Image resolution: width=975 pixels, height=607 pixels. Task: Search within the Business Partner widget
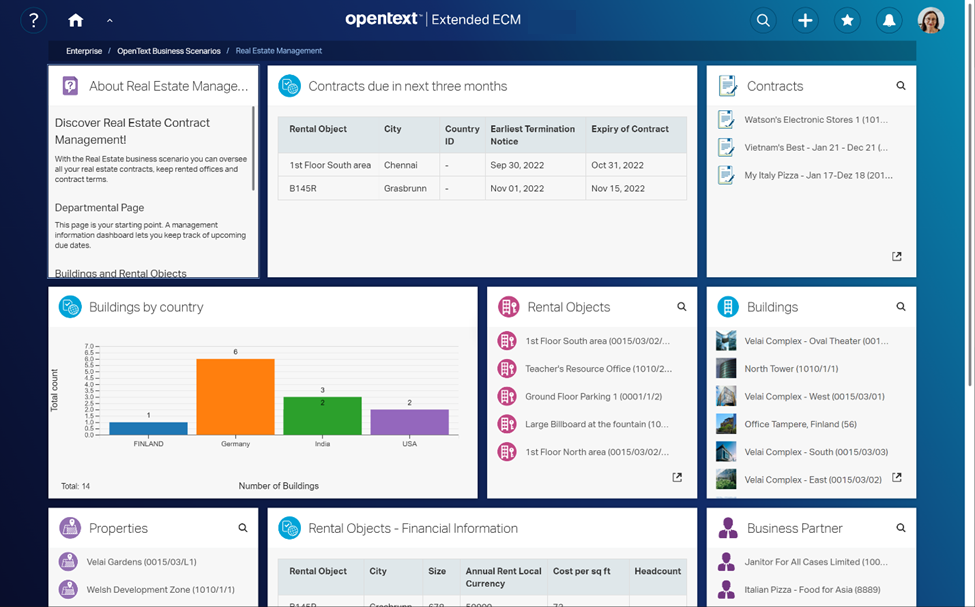(x=900, y=528)
